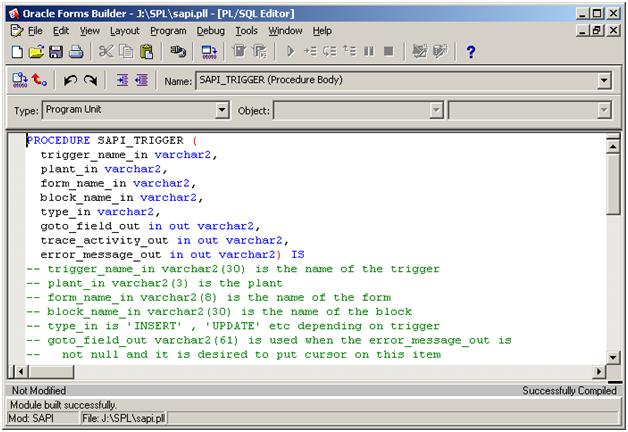Click the horizontal scrollbar thumb
628x432 pixels.
coord(51,372)
